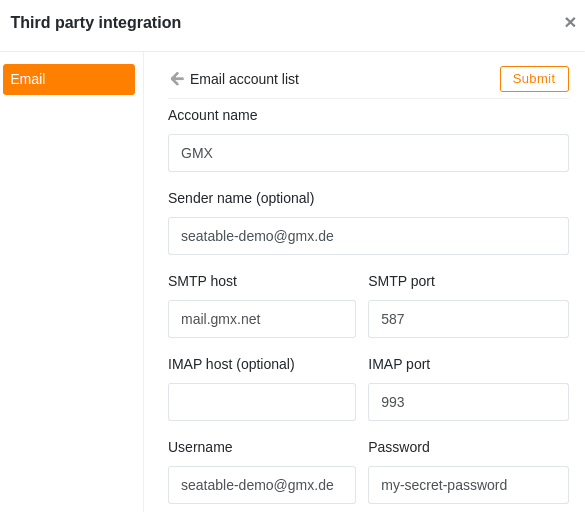Click the IMAP port field showing 993
The width and height of the screenshot is (585, 512).
pyautogui.click(x=468, y=402)
